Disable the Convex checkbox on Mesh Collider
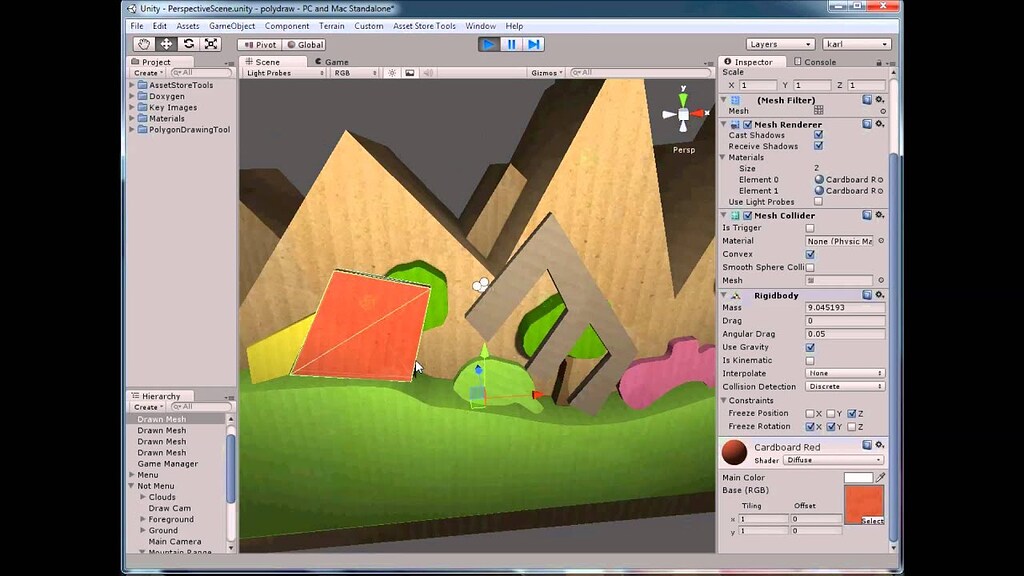This screenshot has width=1024, height=576. click(811, 254)
